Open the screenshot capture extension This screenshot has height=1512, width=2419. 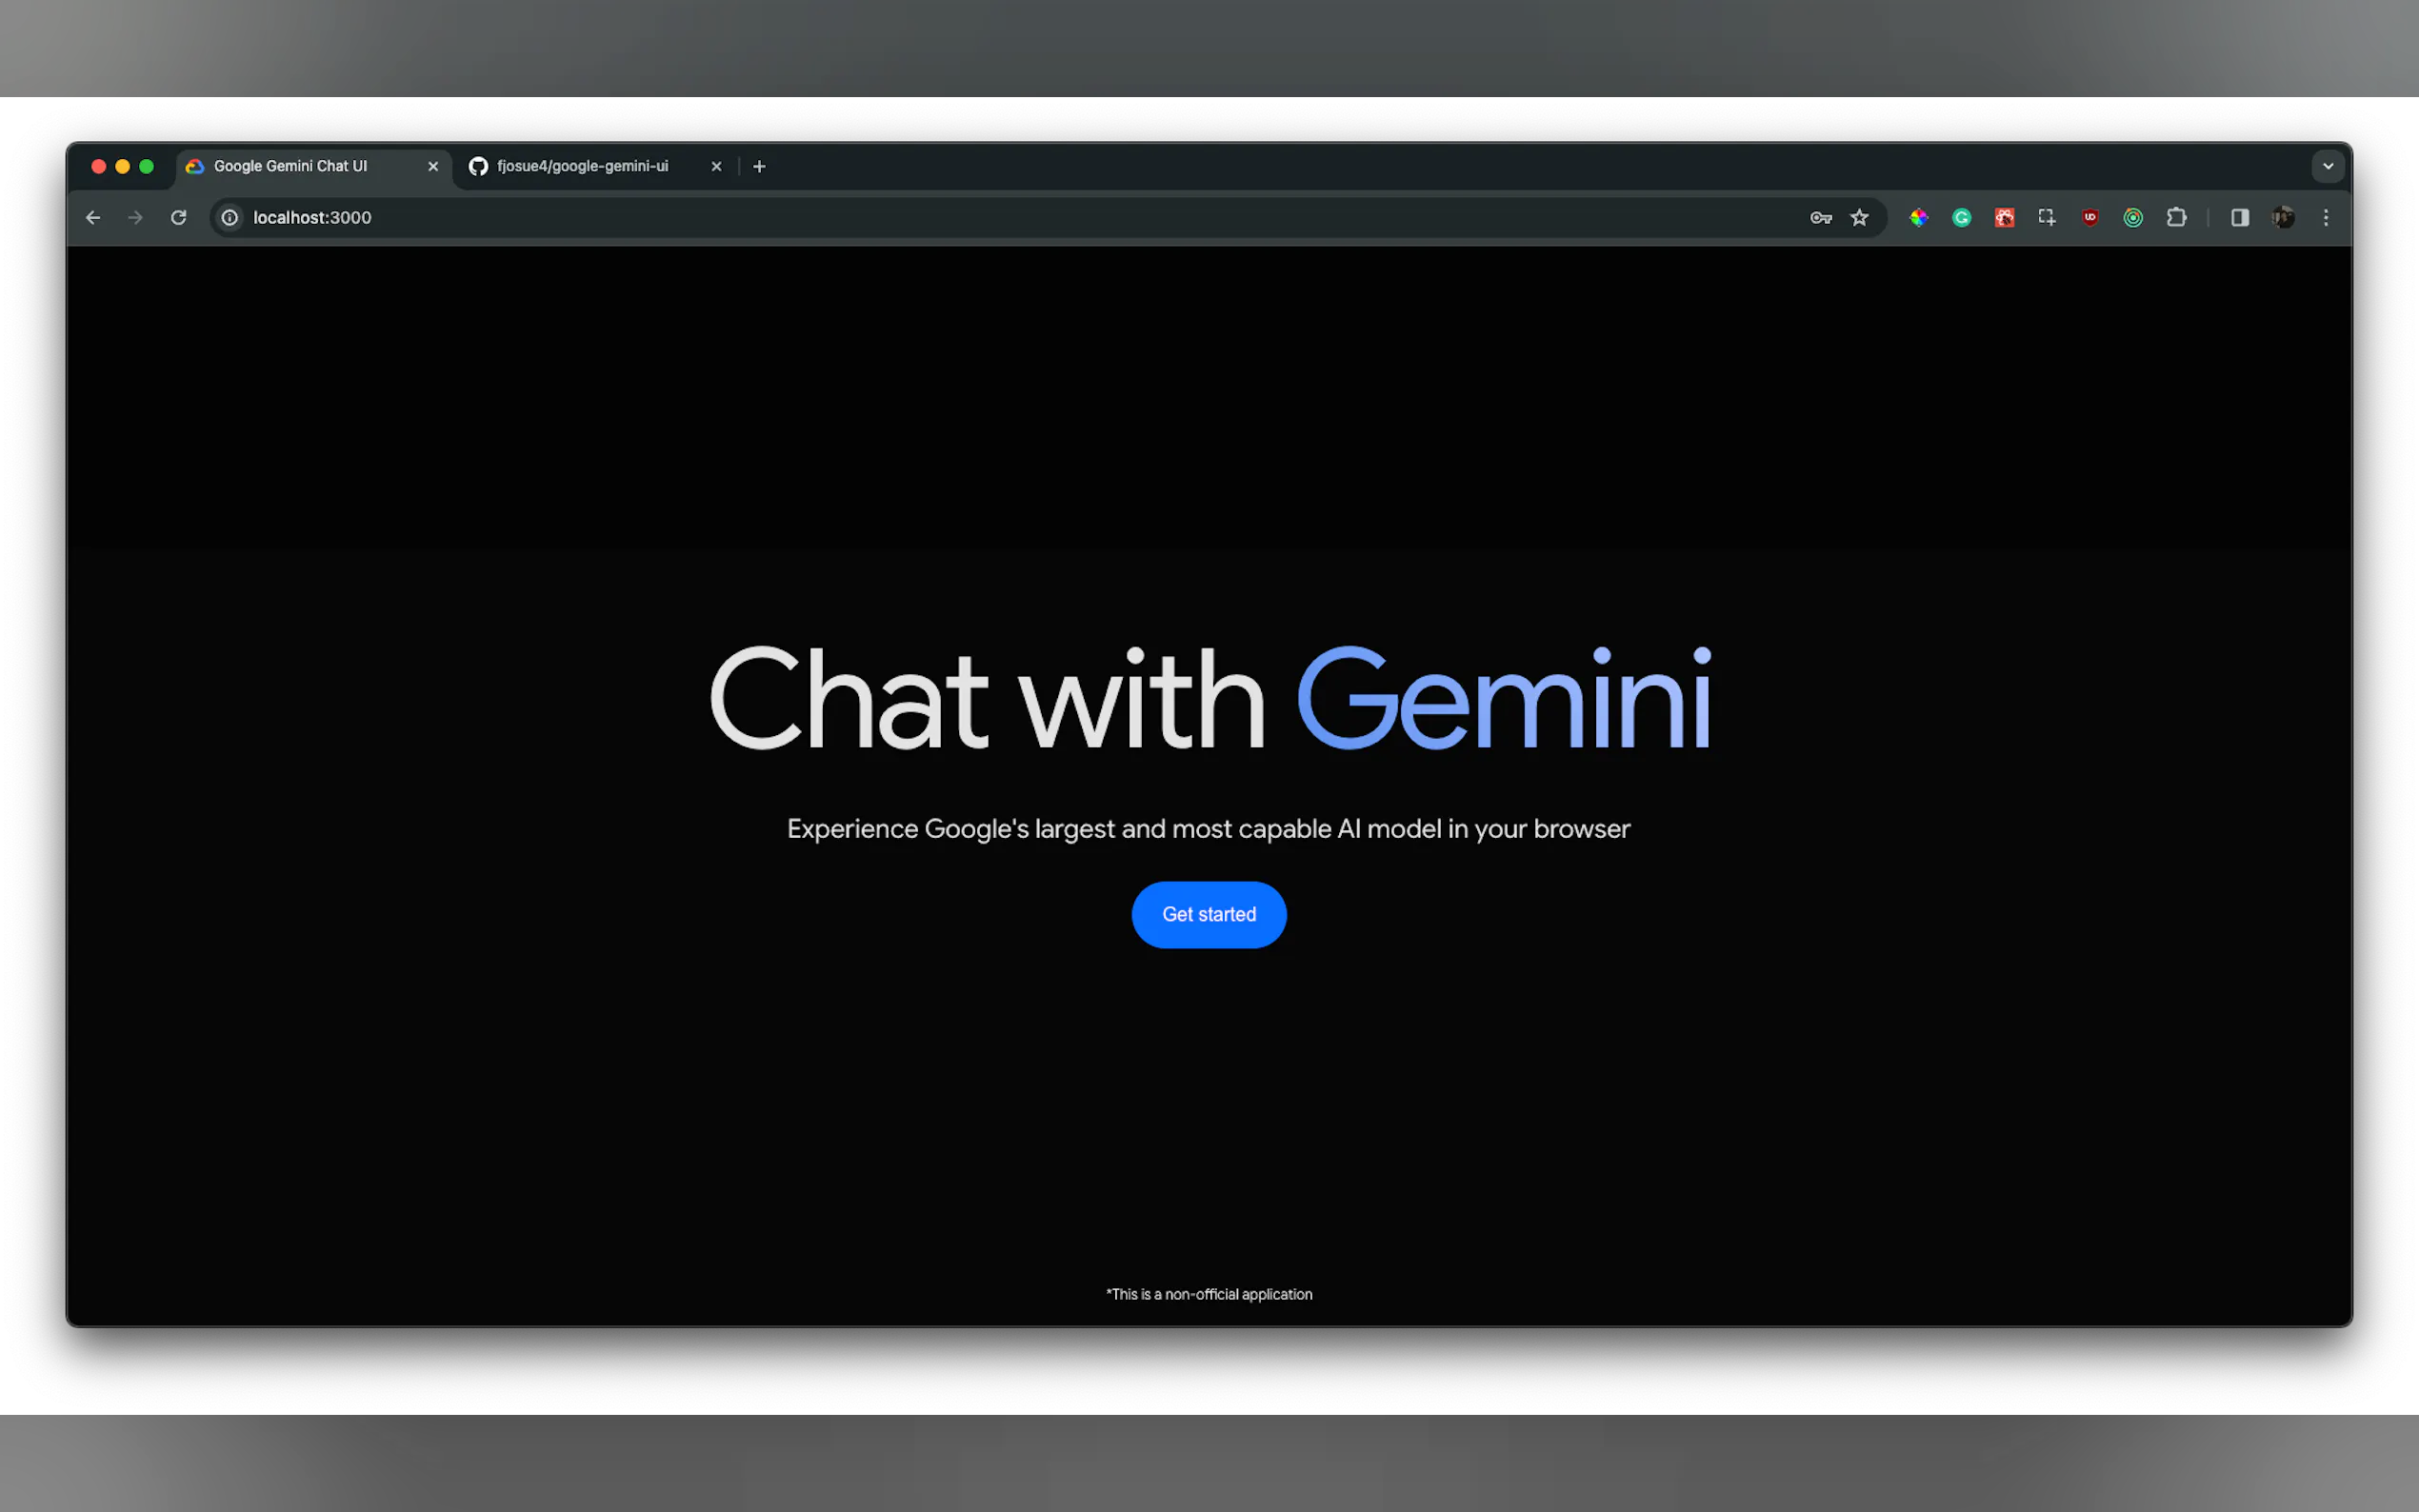(x=2047, y=217)
